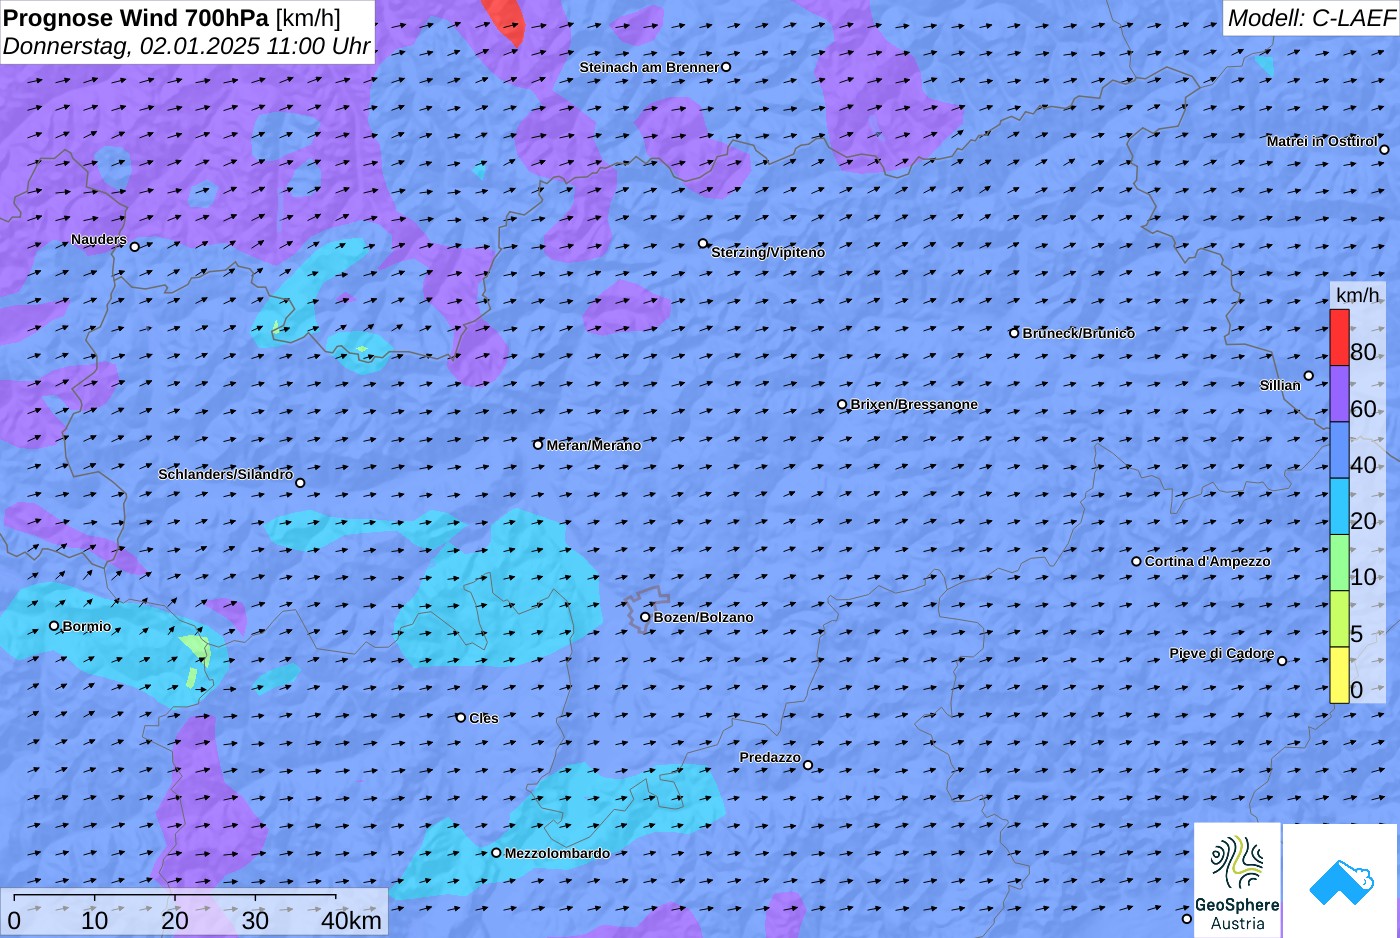Screen dimensions: 1400x938
Task: Select the Sterzing/Vipiteno map marker
Action: pos(703,243)
